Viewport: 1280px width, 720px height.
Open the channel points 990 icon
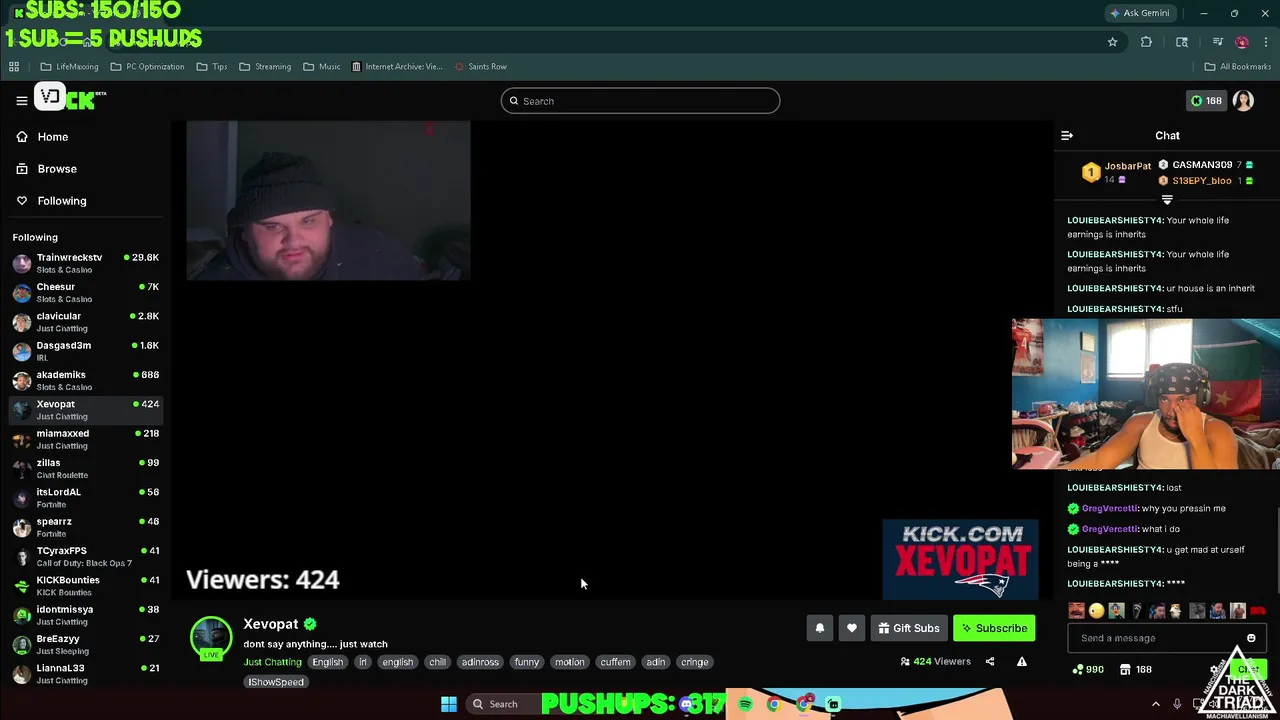(x=1088, y=669)
